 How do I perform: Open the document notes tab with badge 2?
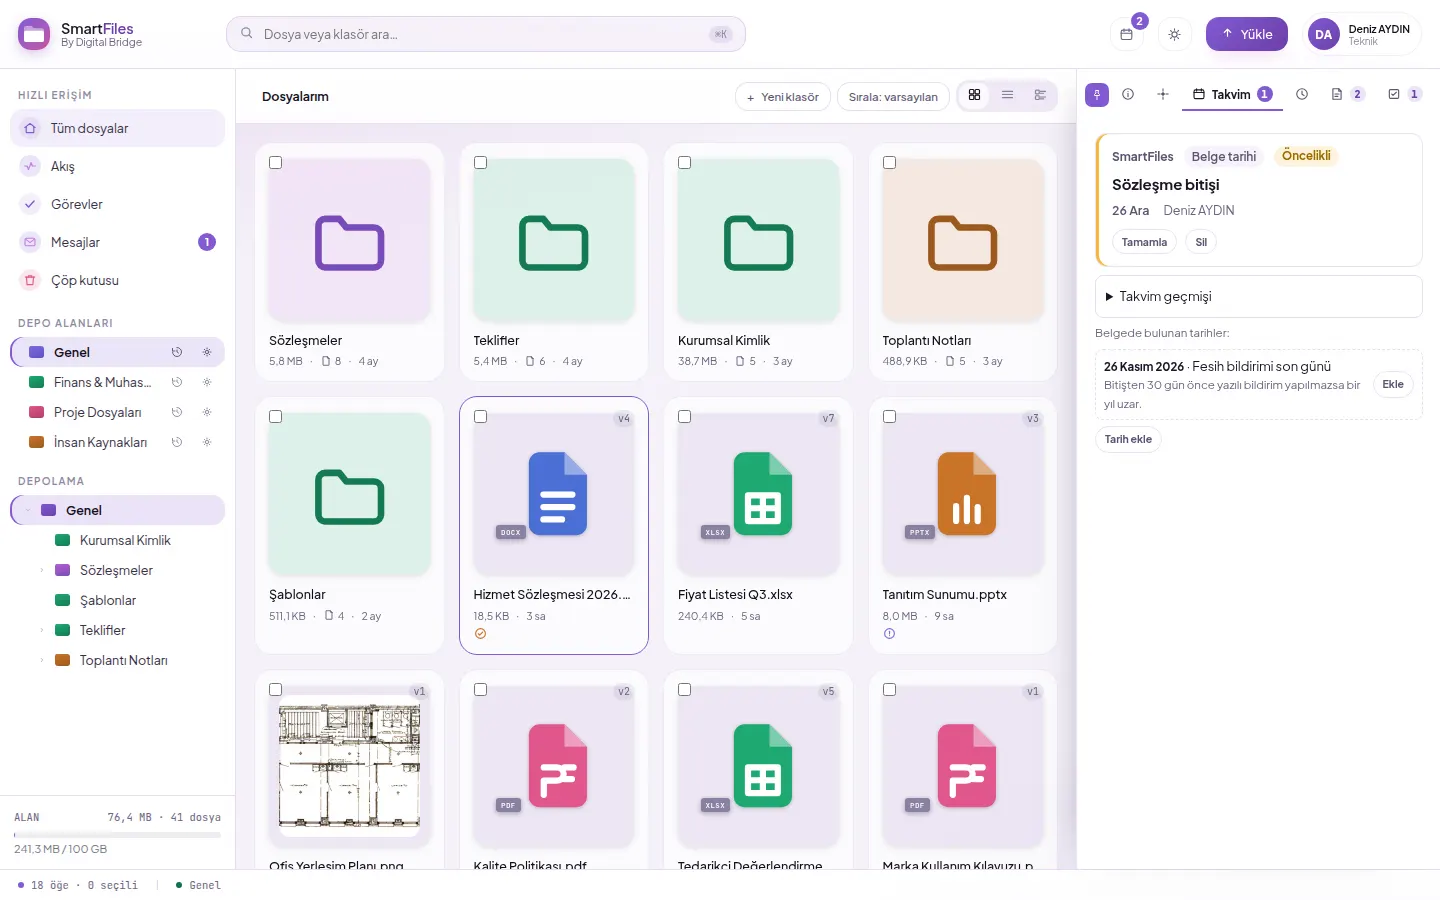(1347, 94)
